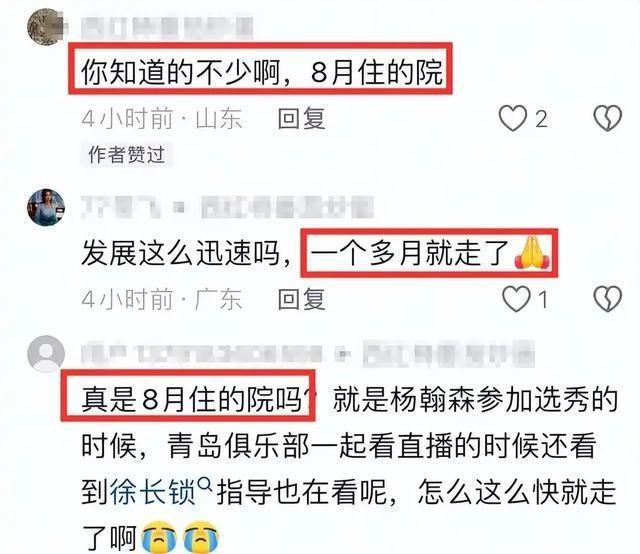640x554 pixels.
Task: Open the first commenter's avatar
Action: click(x=46, y=27)
